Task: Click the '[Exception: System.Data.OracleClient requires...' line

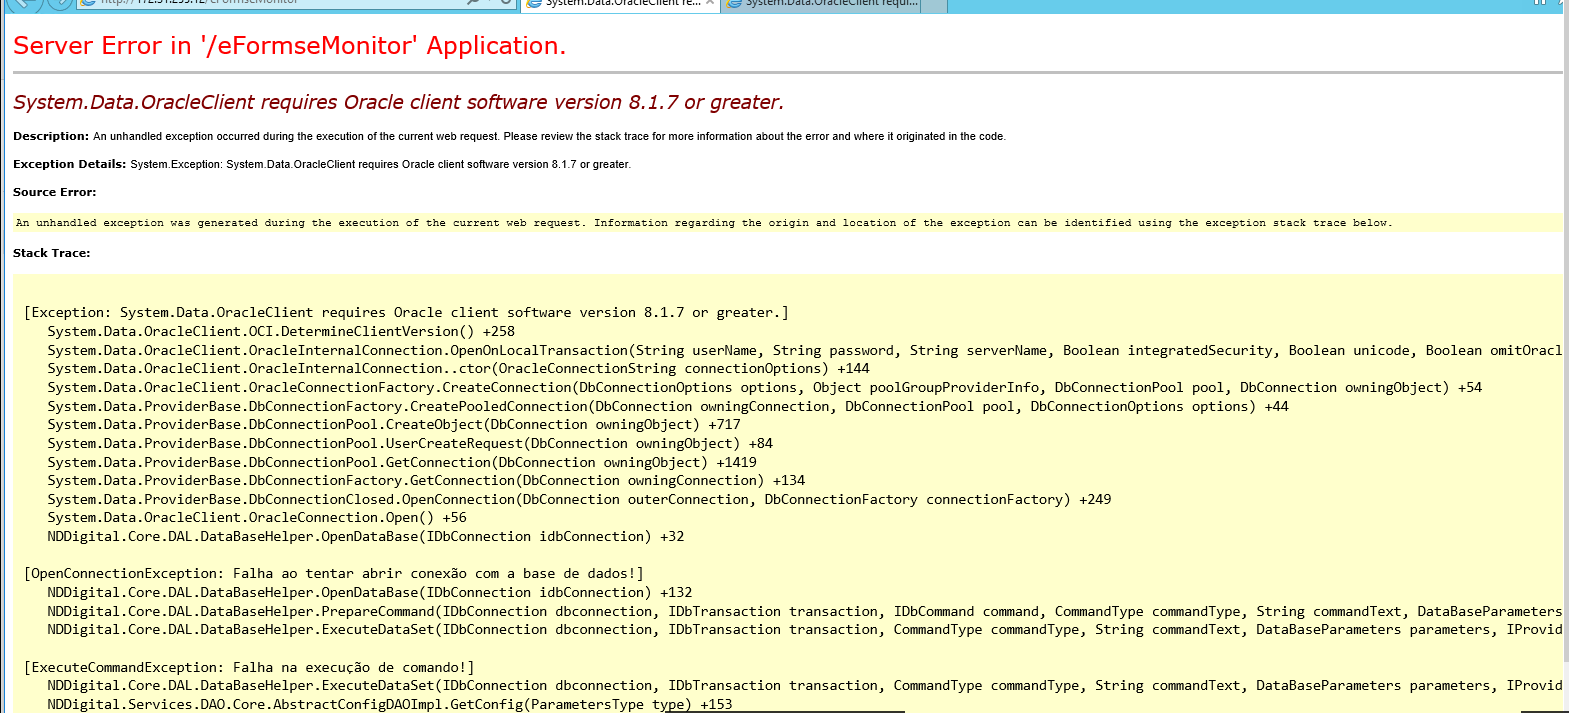Action: coord(406,313)
